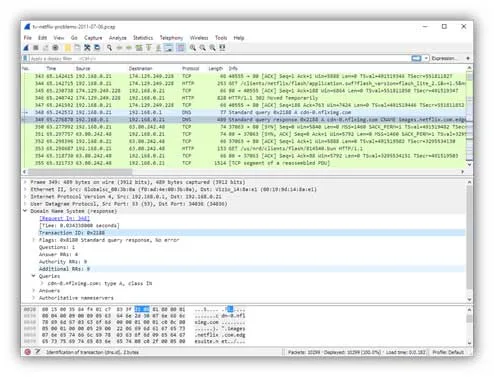
Task: Click into the display filter field
Action: 220,58
